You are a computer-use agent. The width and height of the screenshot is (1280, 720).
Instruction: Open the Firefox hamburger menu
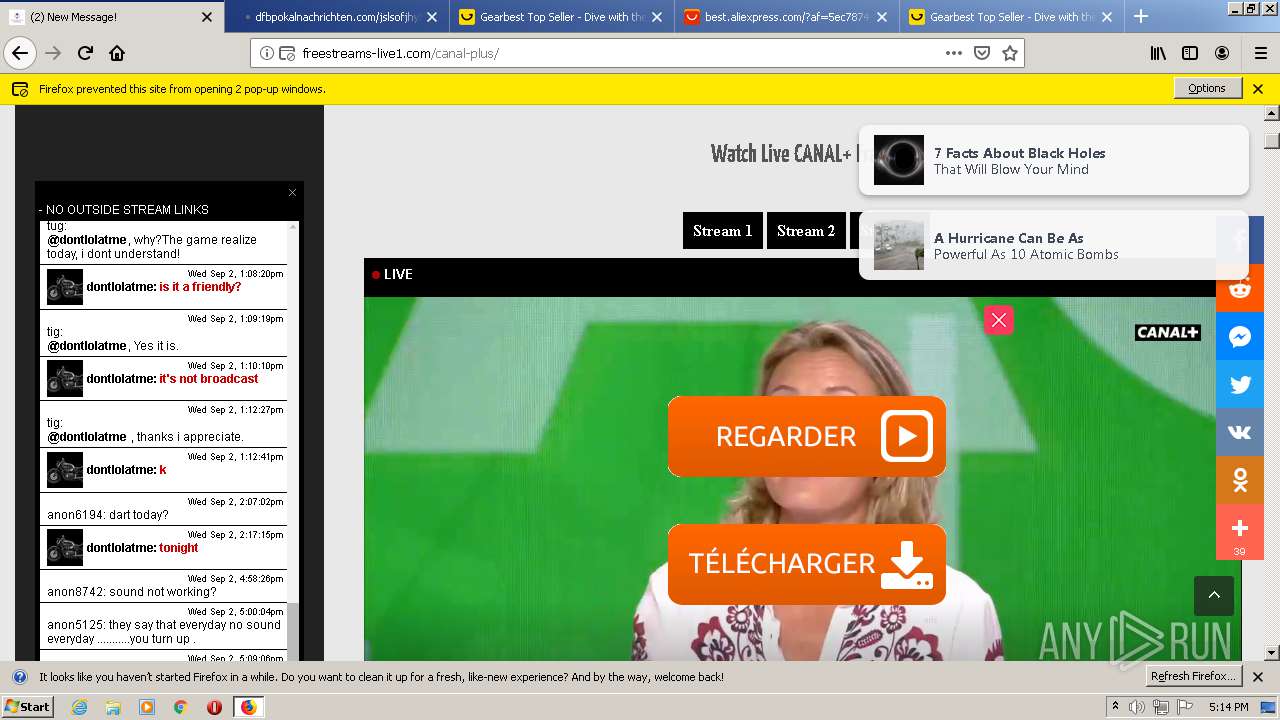1260,53
